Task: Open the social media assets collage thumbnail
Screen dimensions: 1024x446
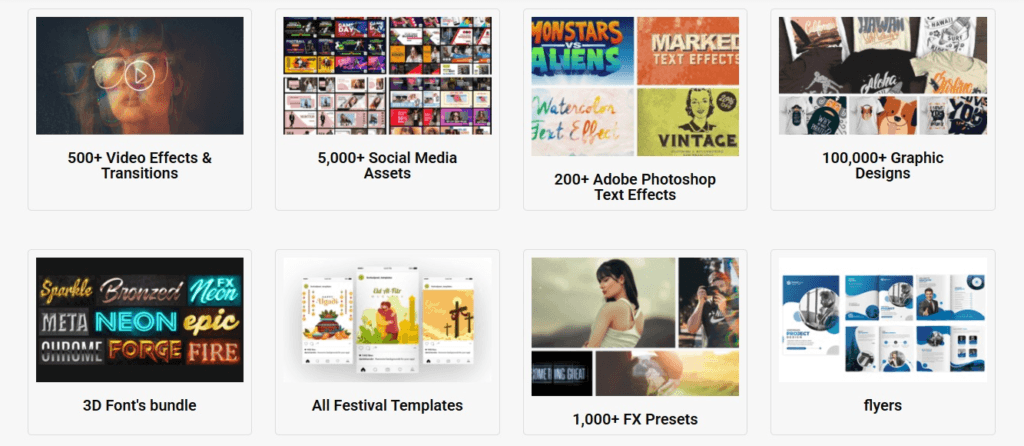Action: tap(387, 75)
